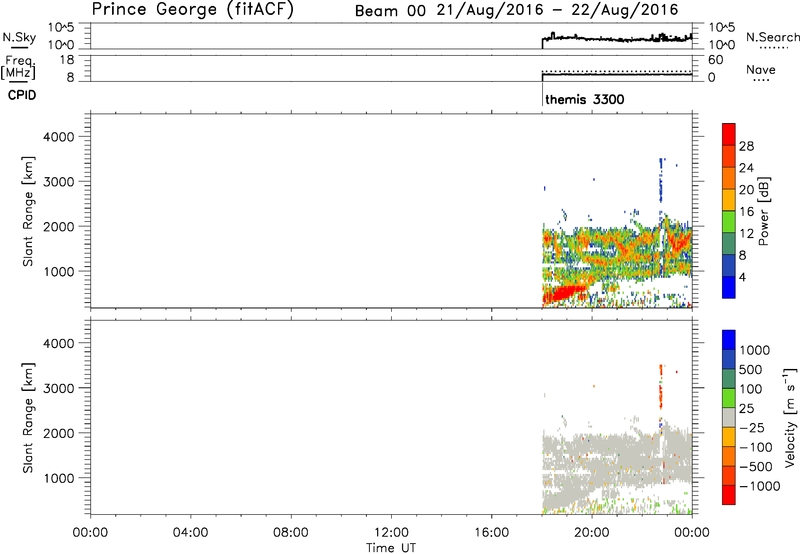Screen dimensions: 800x554
Task: Click the red bottom segment of velocity colorbar
Action: 729,495
